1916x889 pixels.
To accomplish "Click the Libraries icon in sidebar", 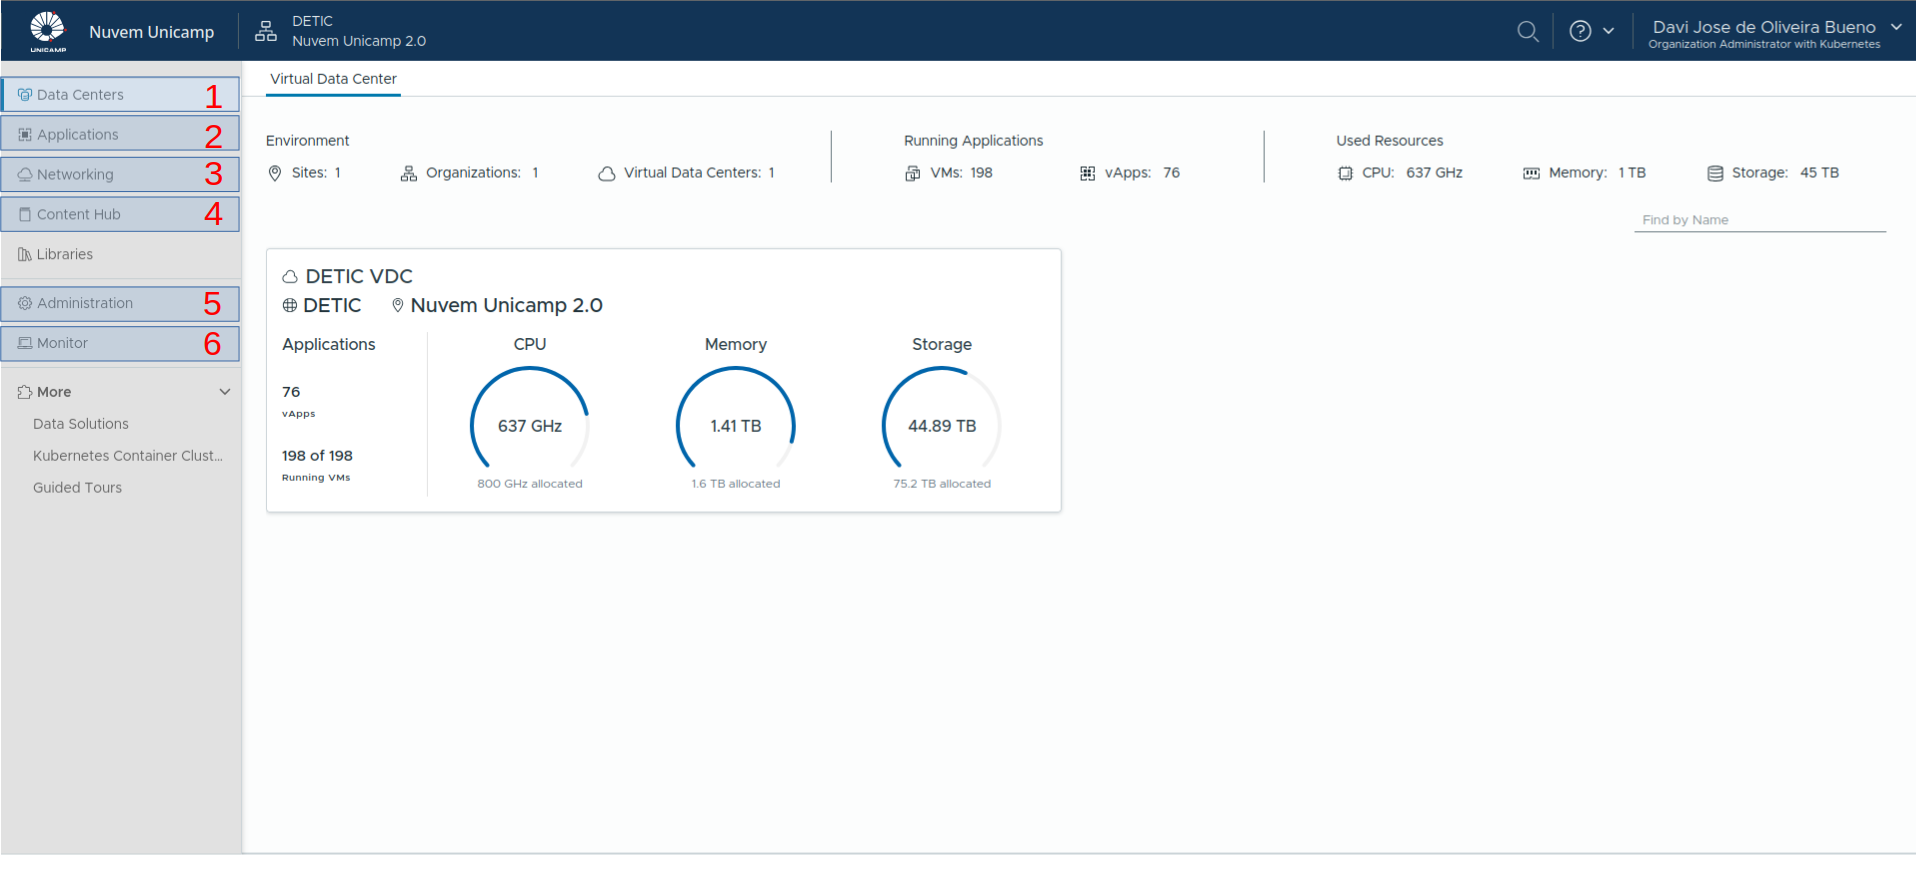I will pos(25,255).
